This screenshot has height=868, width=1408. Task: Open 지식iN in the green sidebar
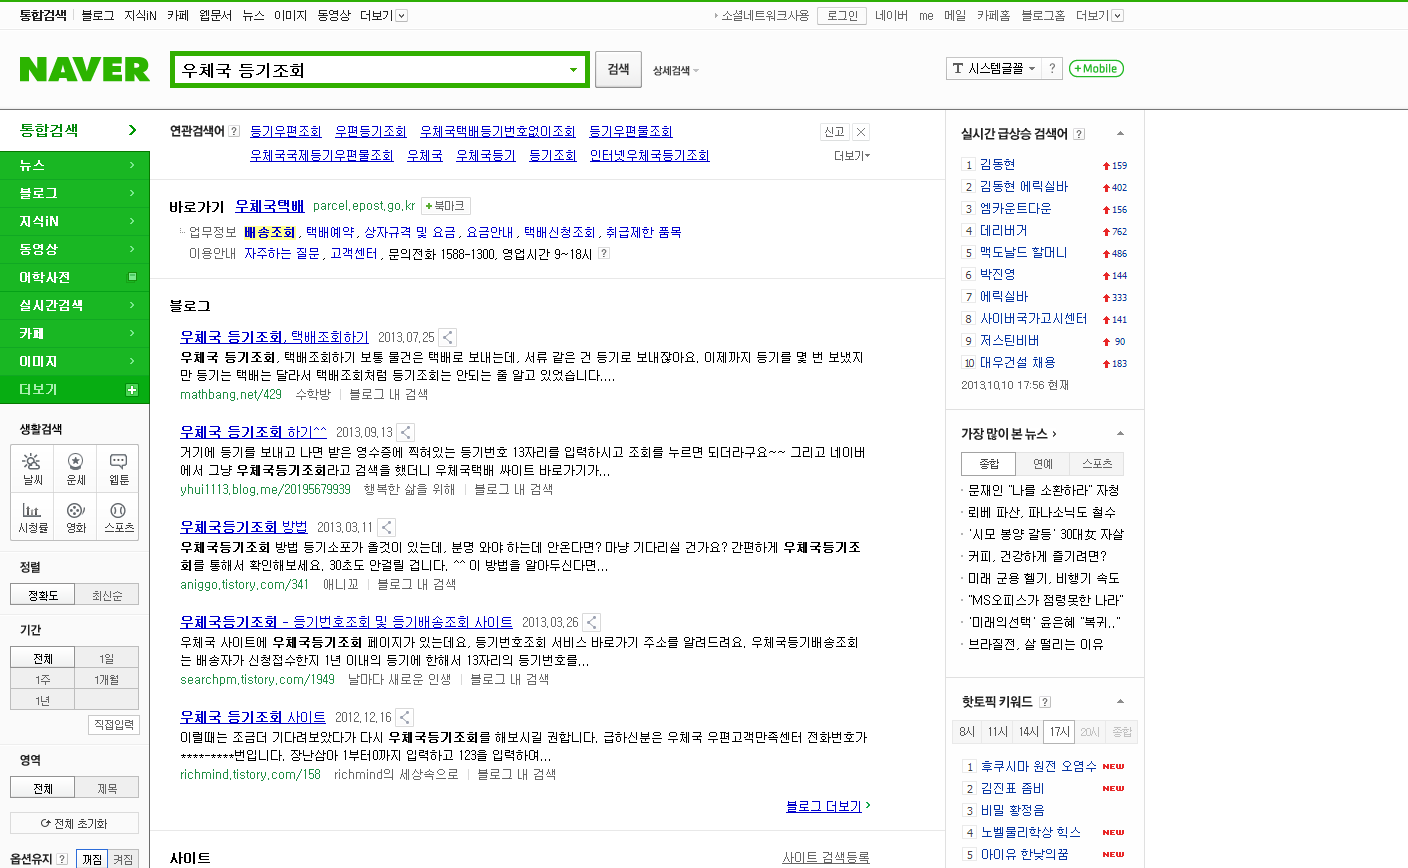click(x=74, y=221)
